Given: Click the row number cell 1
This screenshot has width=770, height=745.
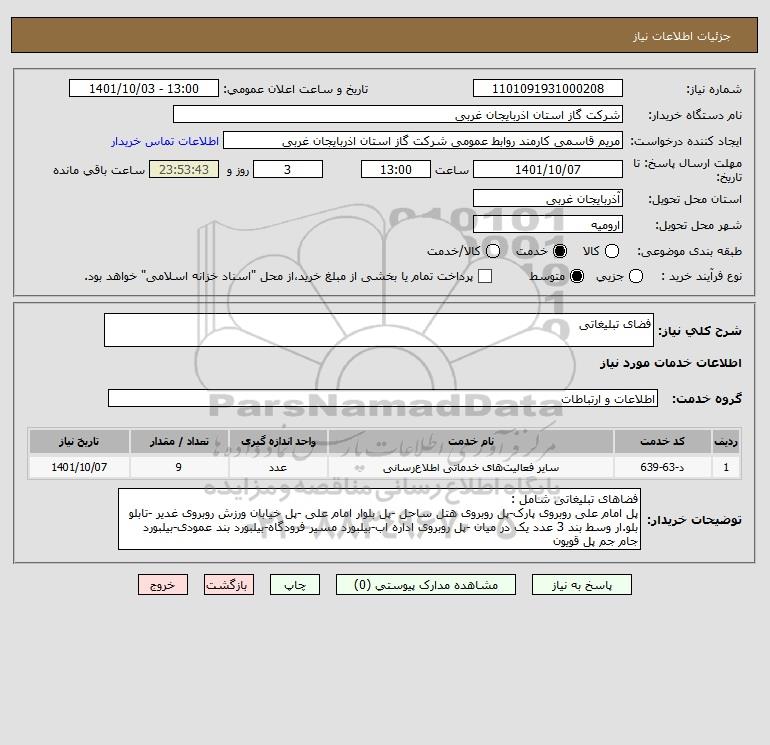Looking at the screenshot, I should tap(726, 467).
